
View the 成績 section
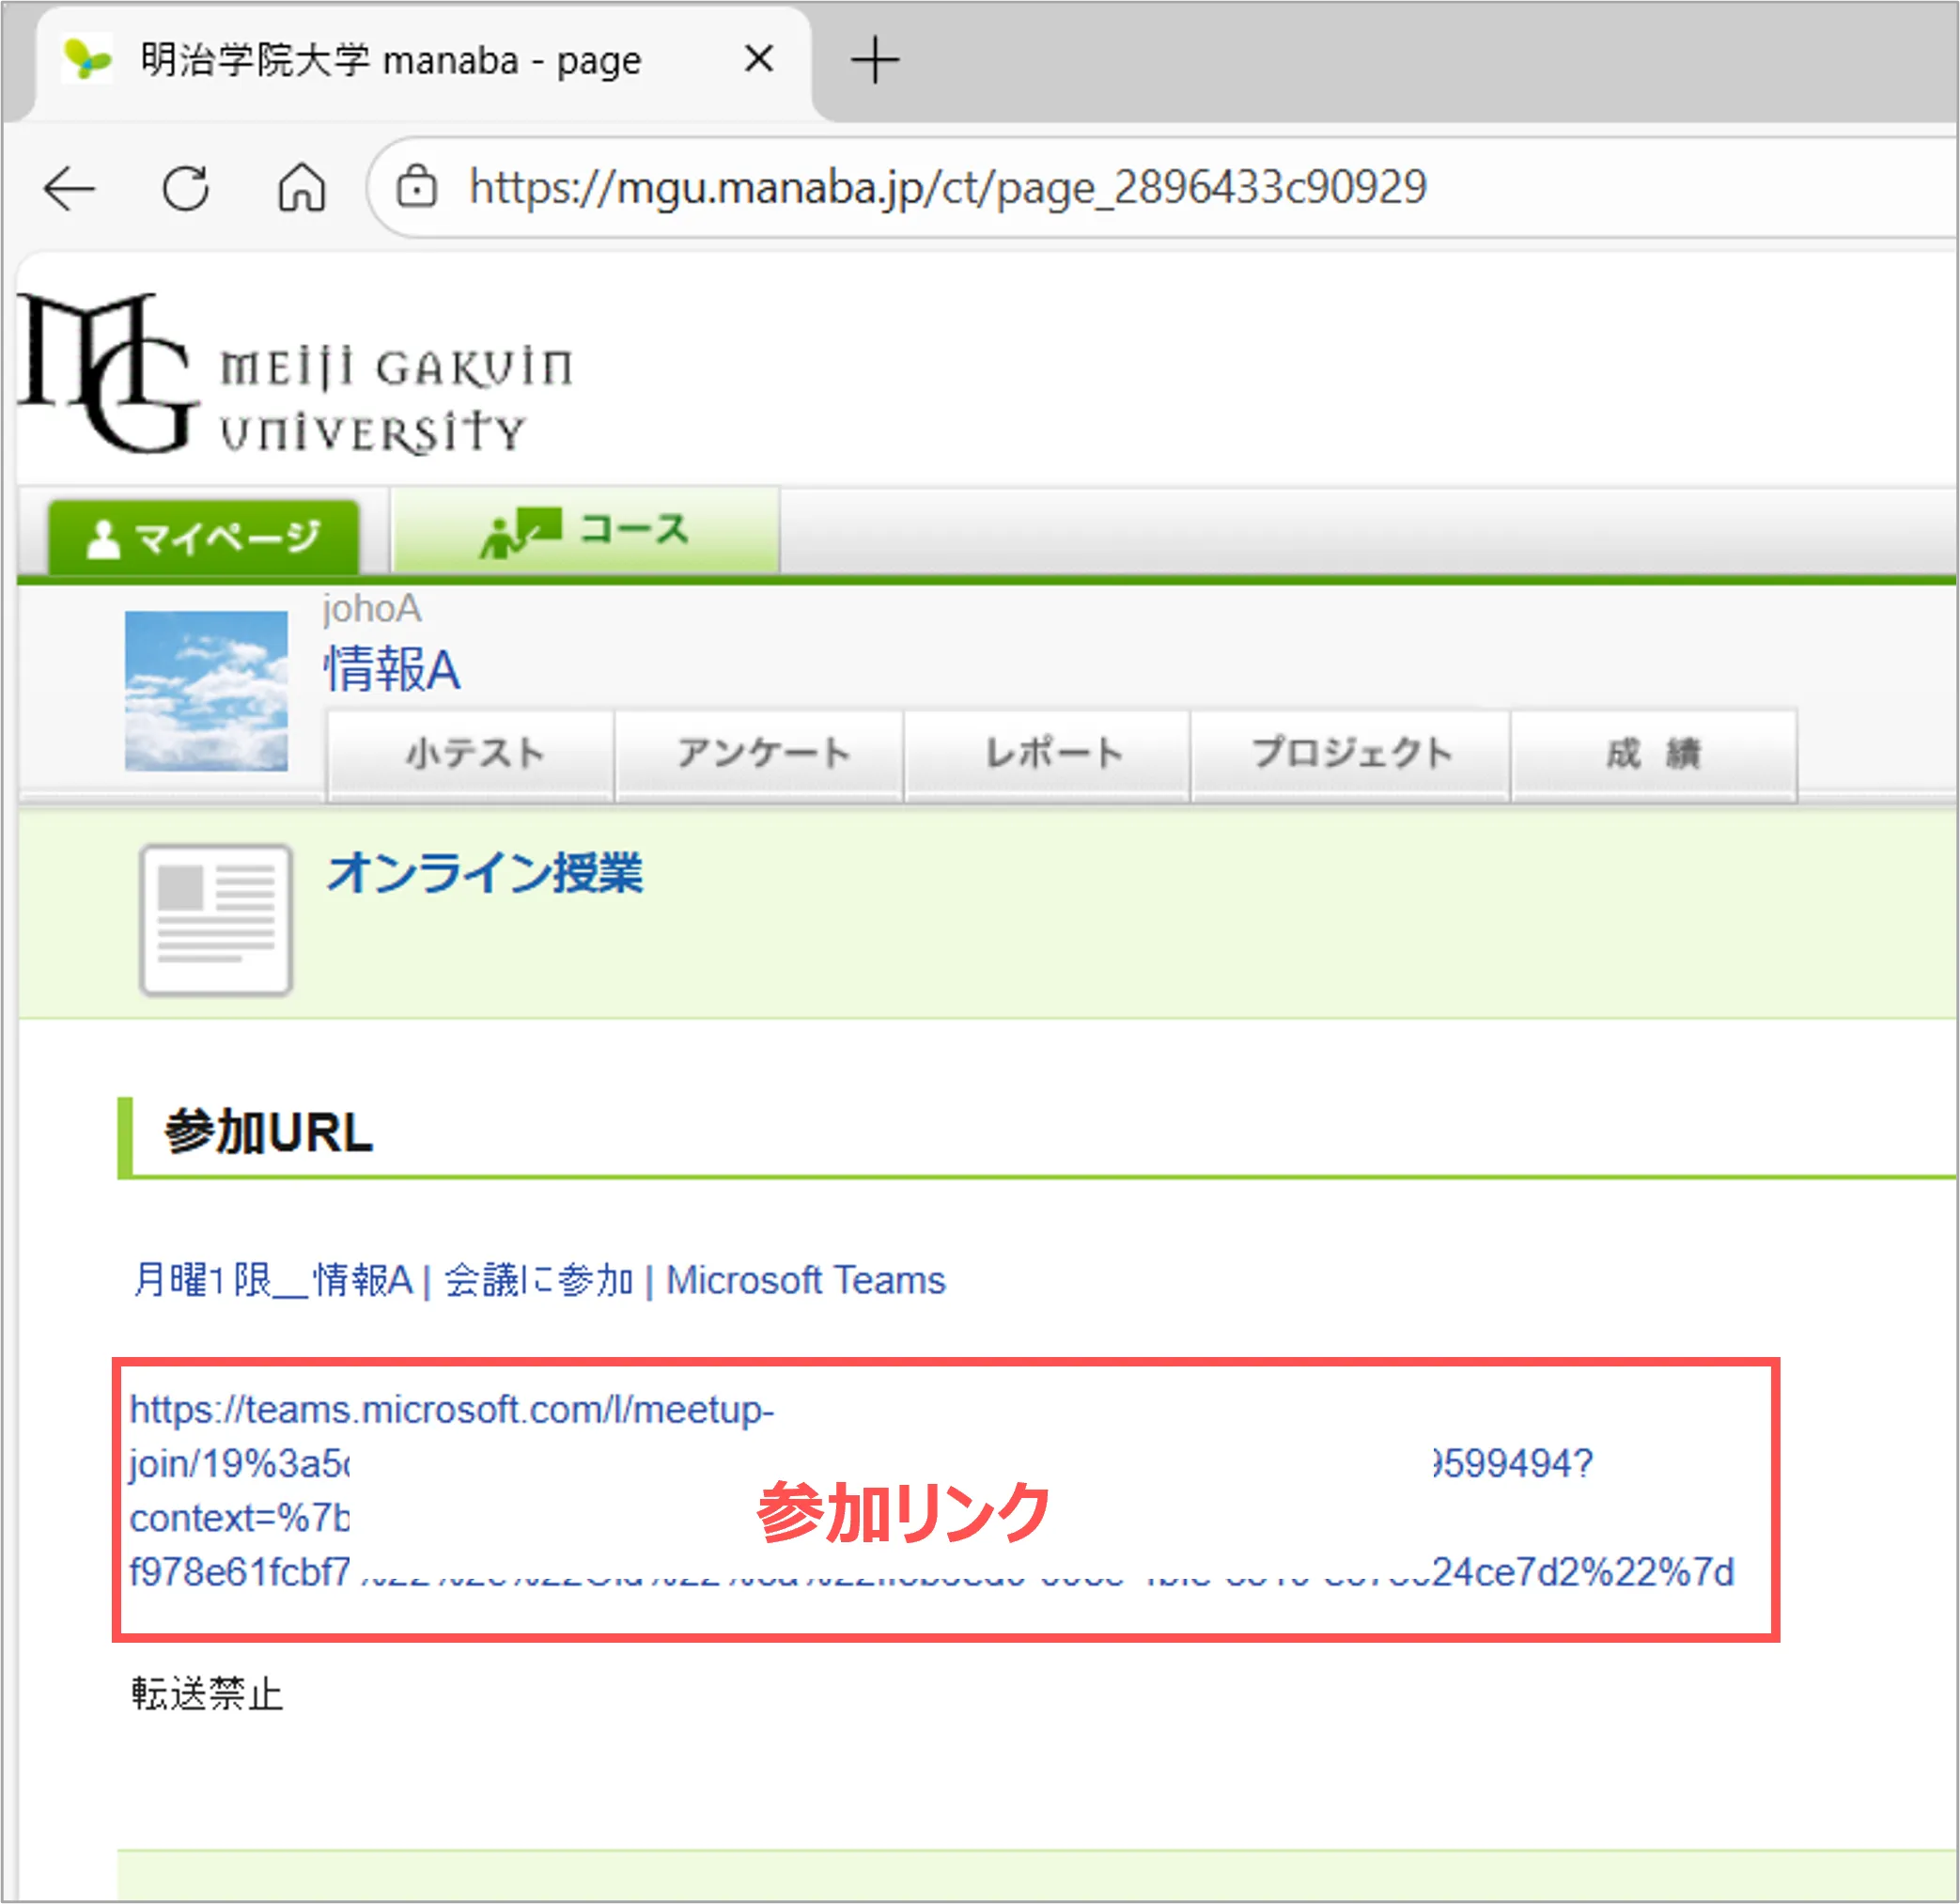pos(1653,753)
